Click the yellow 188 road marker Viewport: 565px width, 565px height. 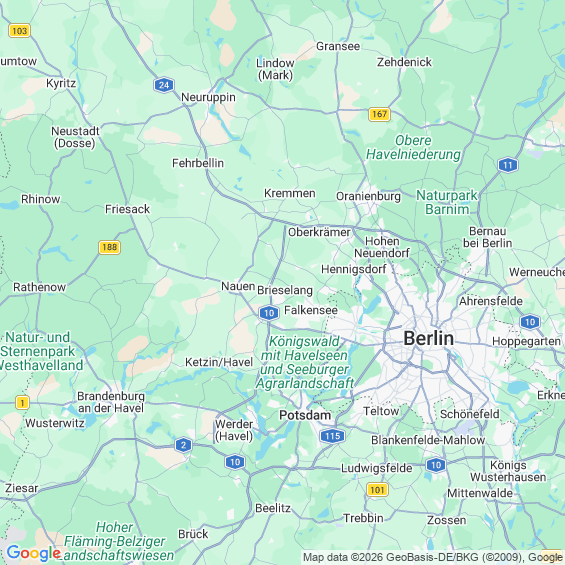pos(109,247)
